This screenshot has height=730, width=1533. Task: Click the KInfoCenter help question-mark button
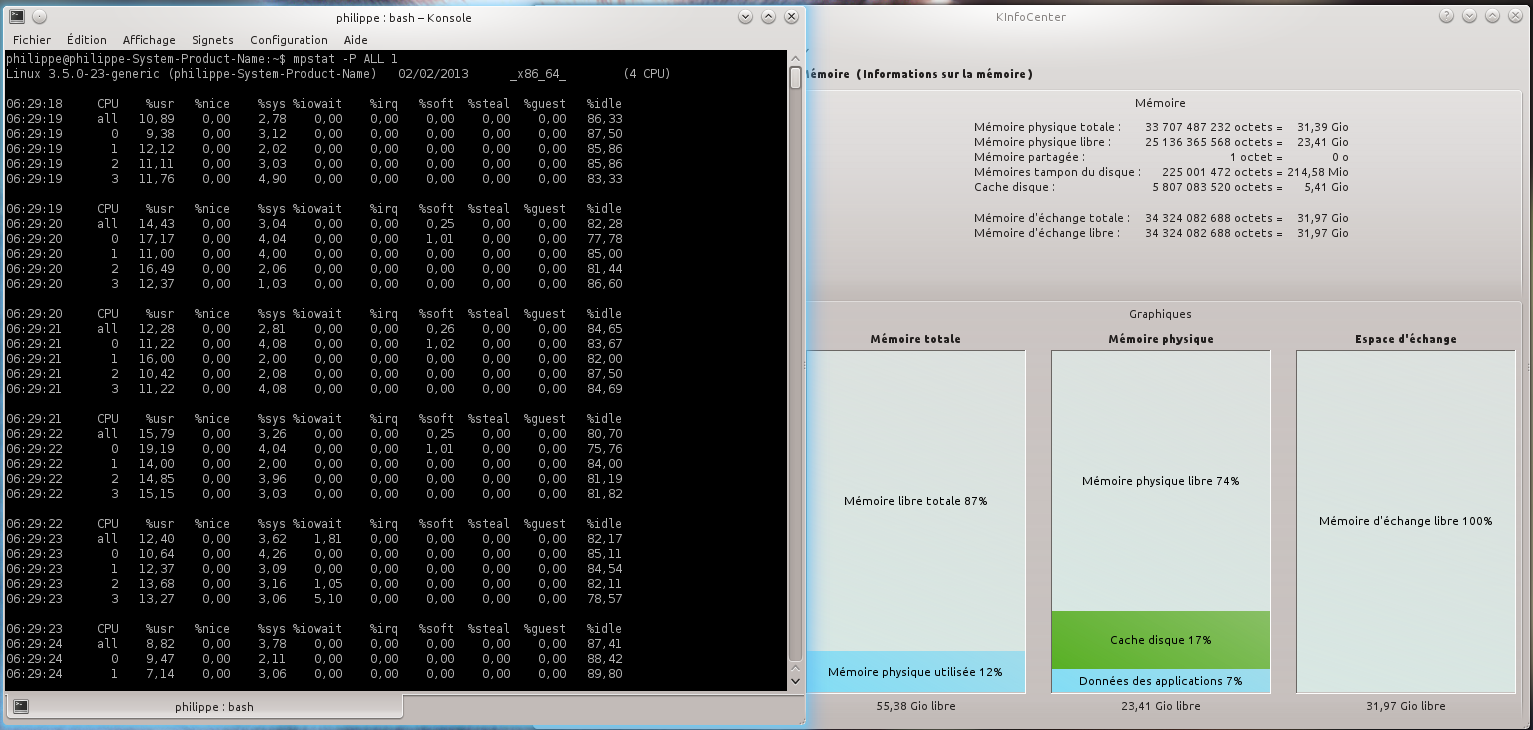1447,17
